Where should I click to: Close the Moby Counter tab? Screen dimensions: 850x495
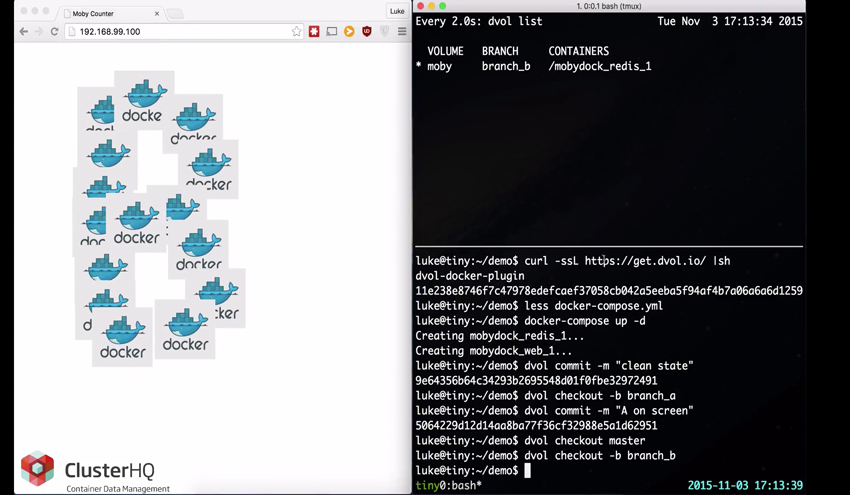click(x=157, y=14)
